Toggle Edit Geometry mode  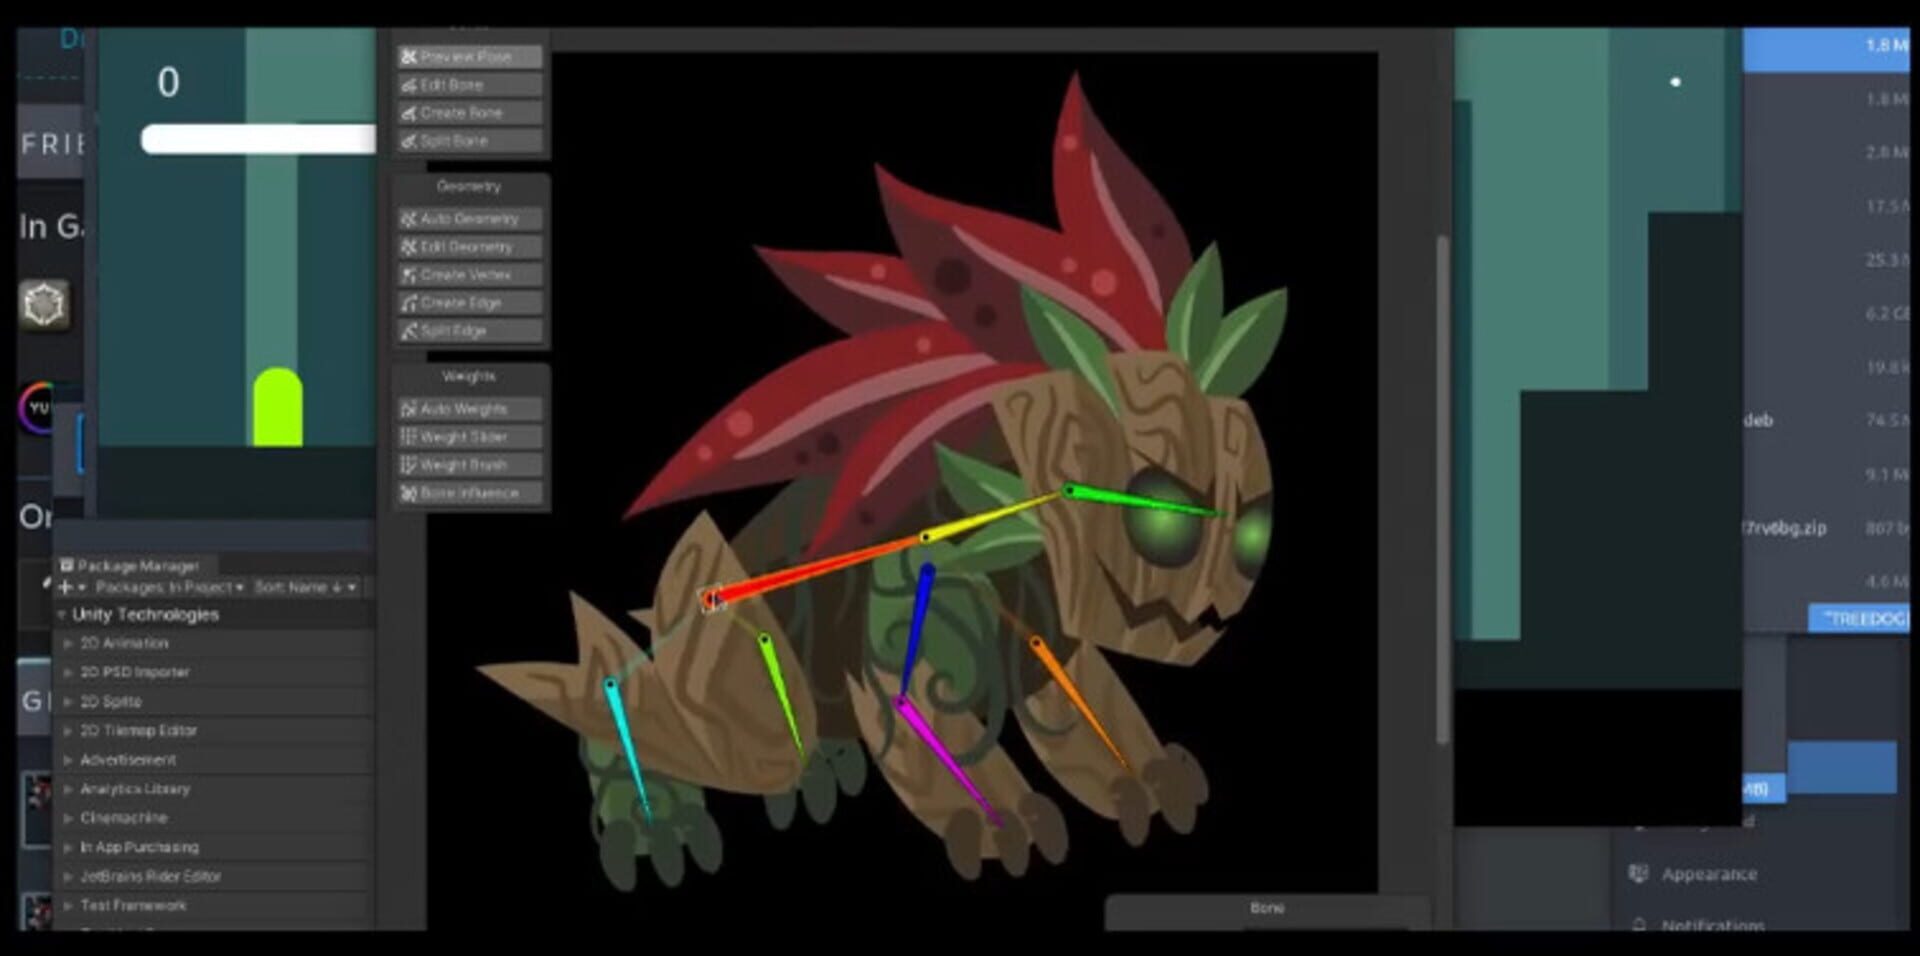pyautogui.click(x=468, y=246)
